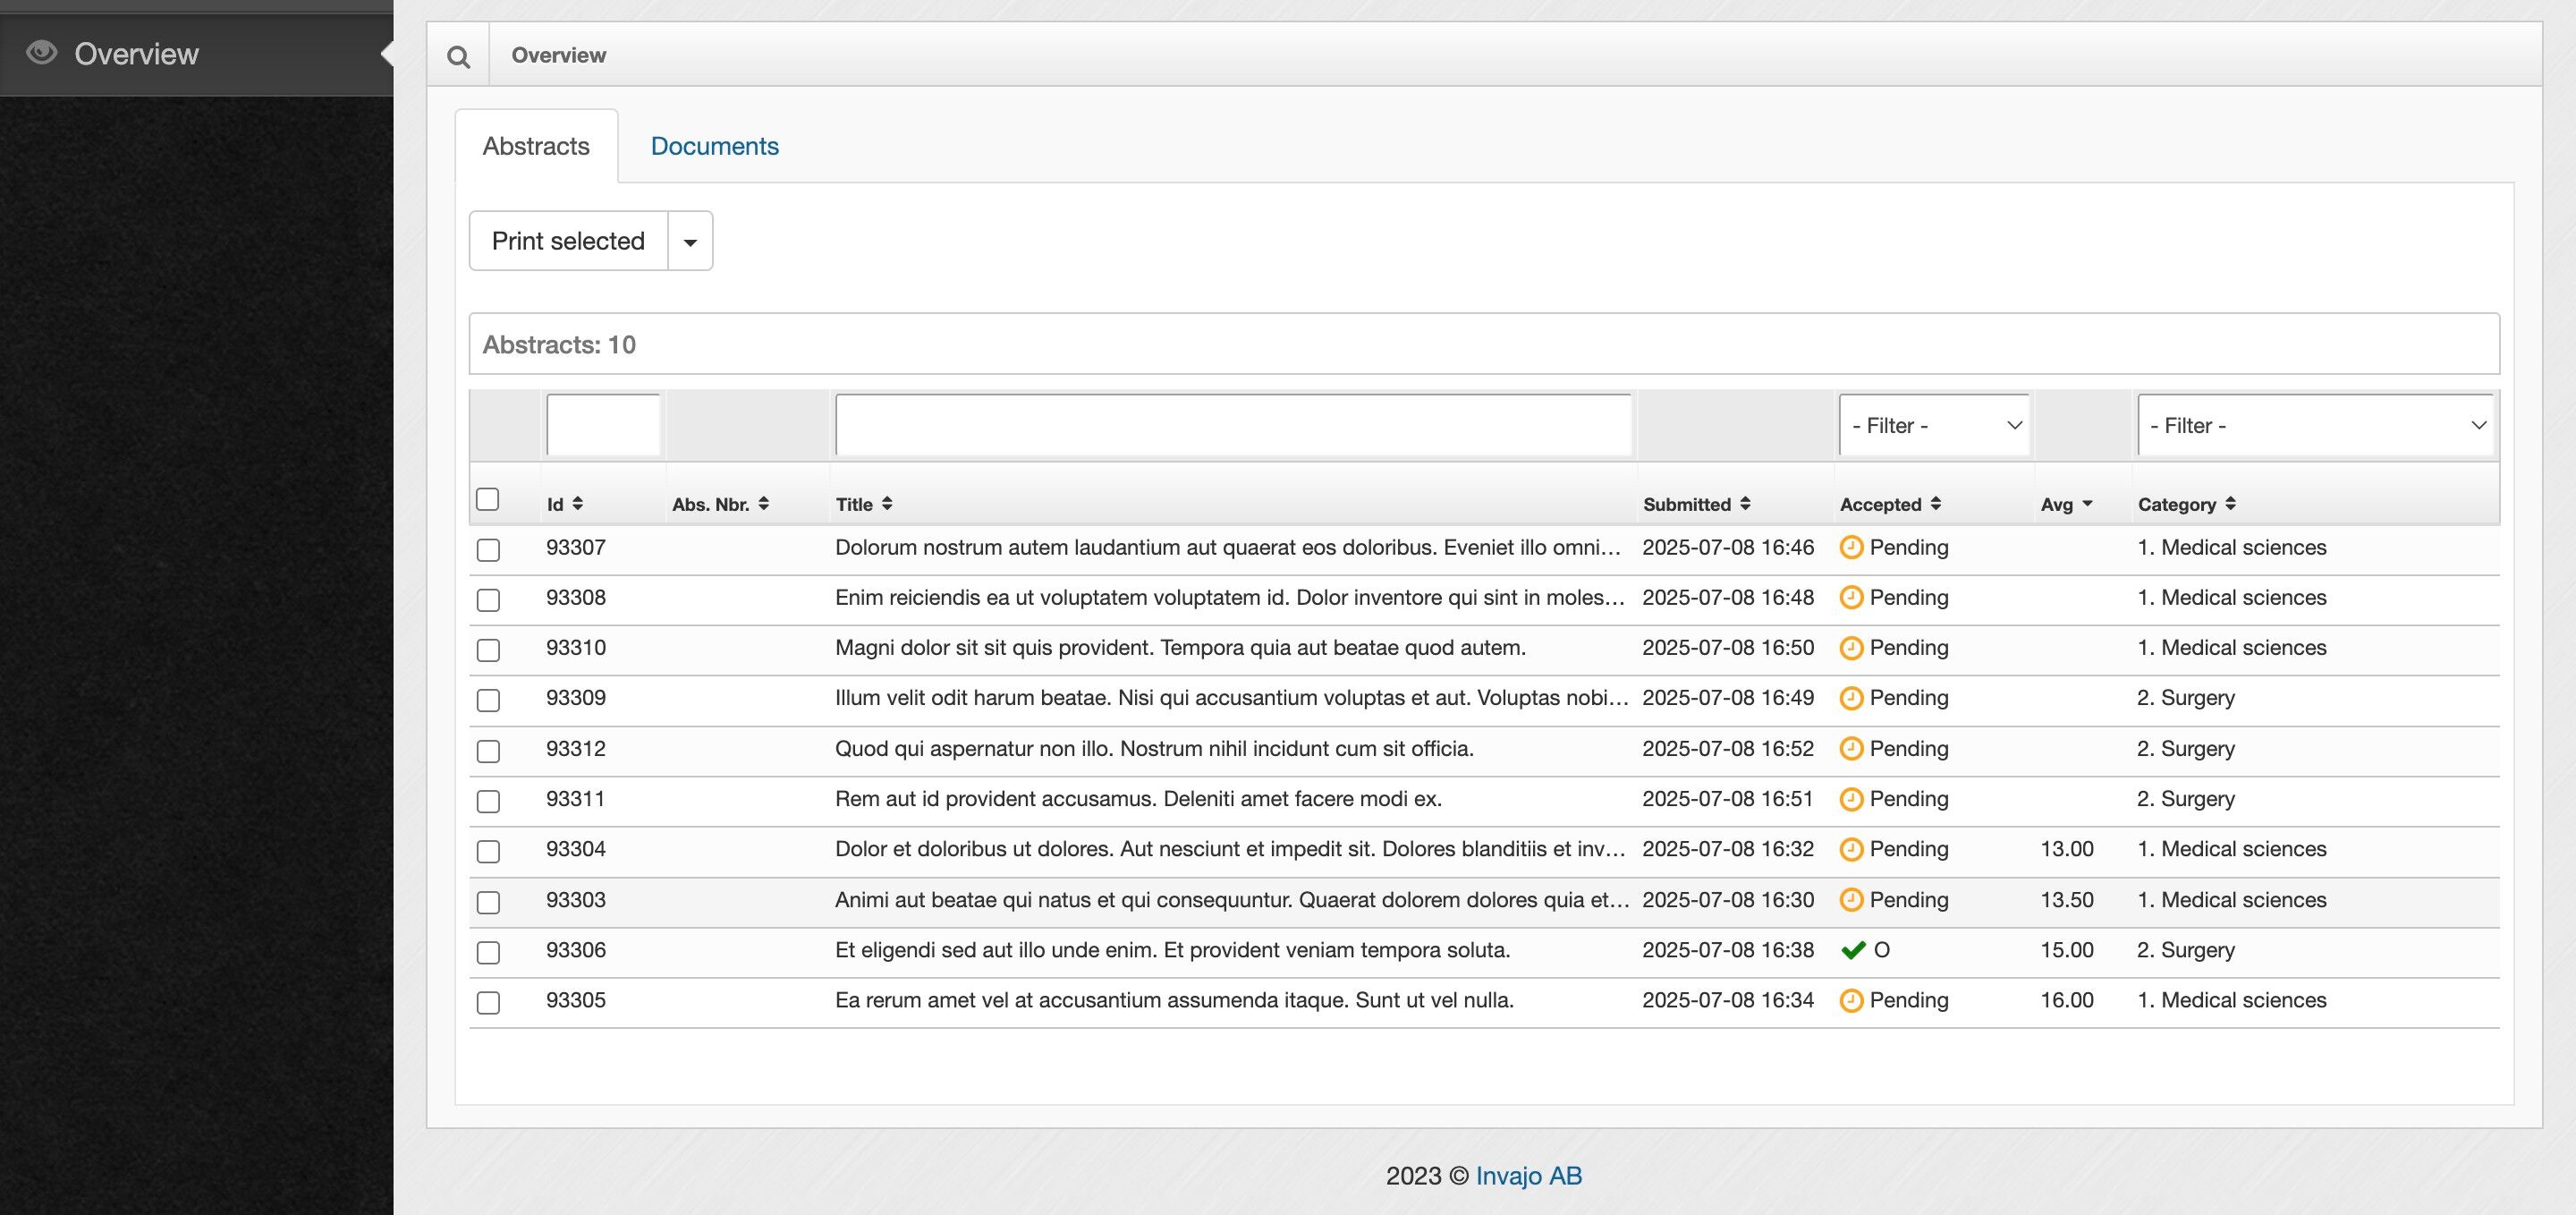Click the Overview eye icon in sidebar
The height and width of the screenshot is (1215, 2576).
(x=41, y=53)
